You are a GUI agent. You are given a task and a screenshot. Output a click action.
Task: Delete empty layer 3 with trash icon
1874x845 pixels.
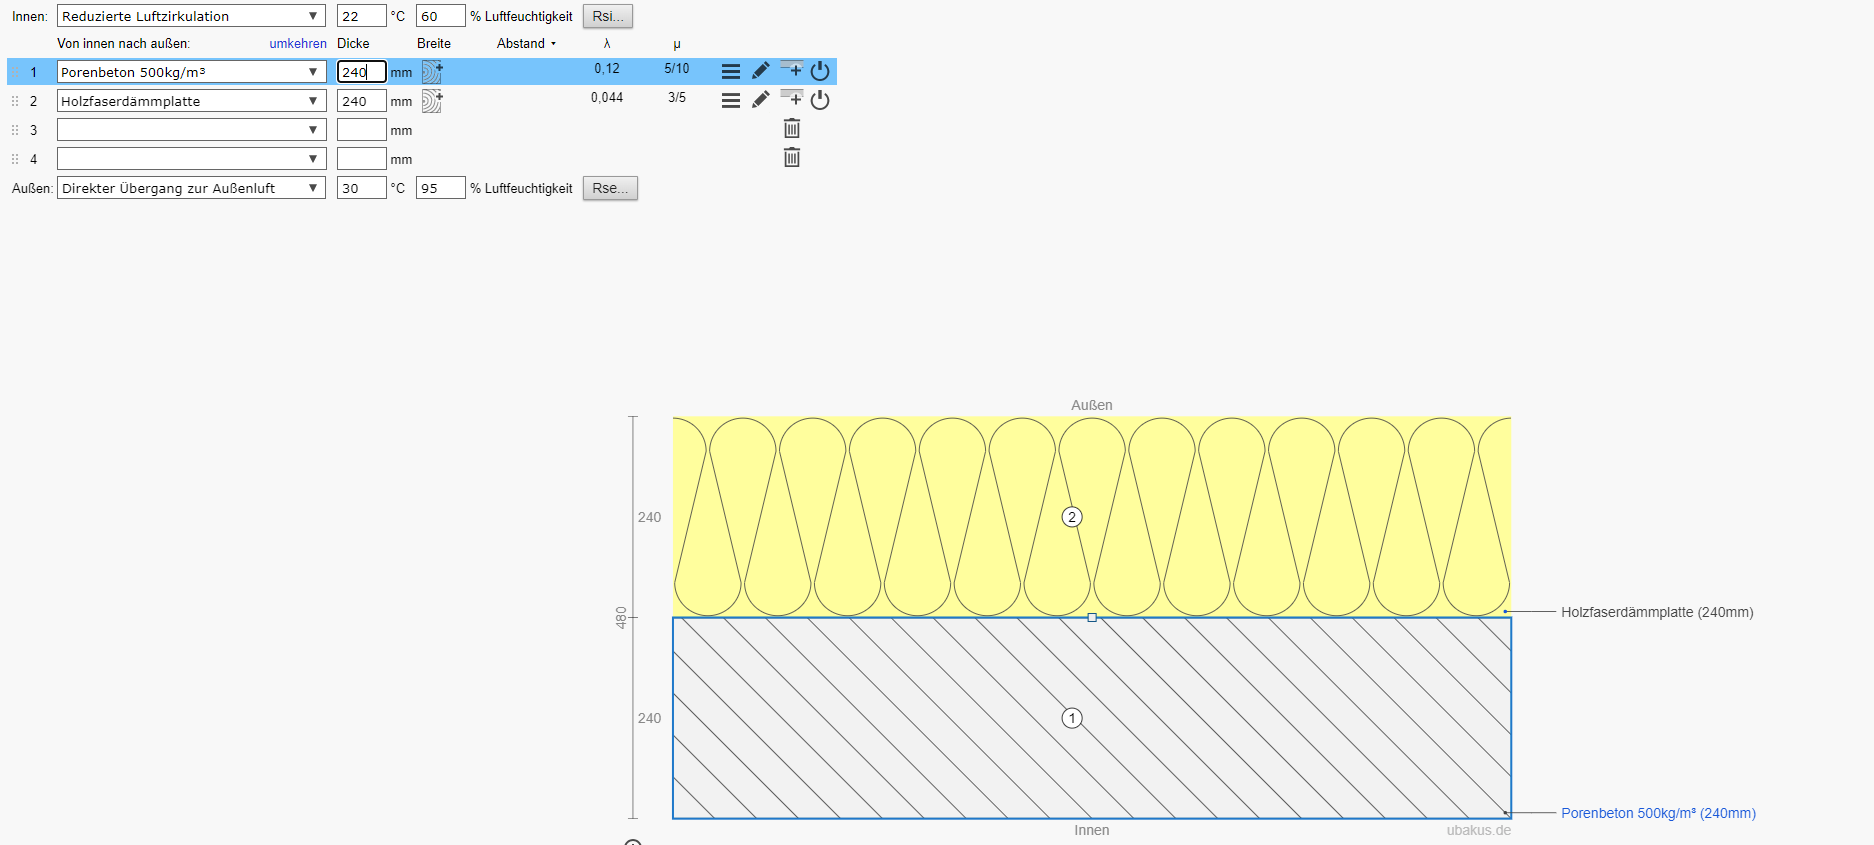792,129
